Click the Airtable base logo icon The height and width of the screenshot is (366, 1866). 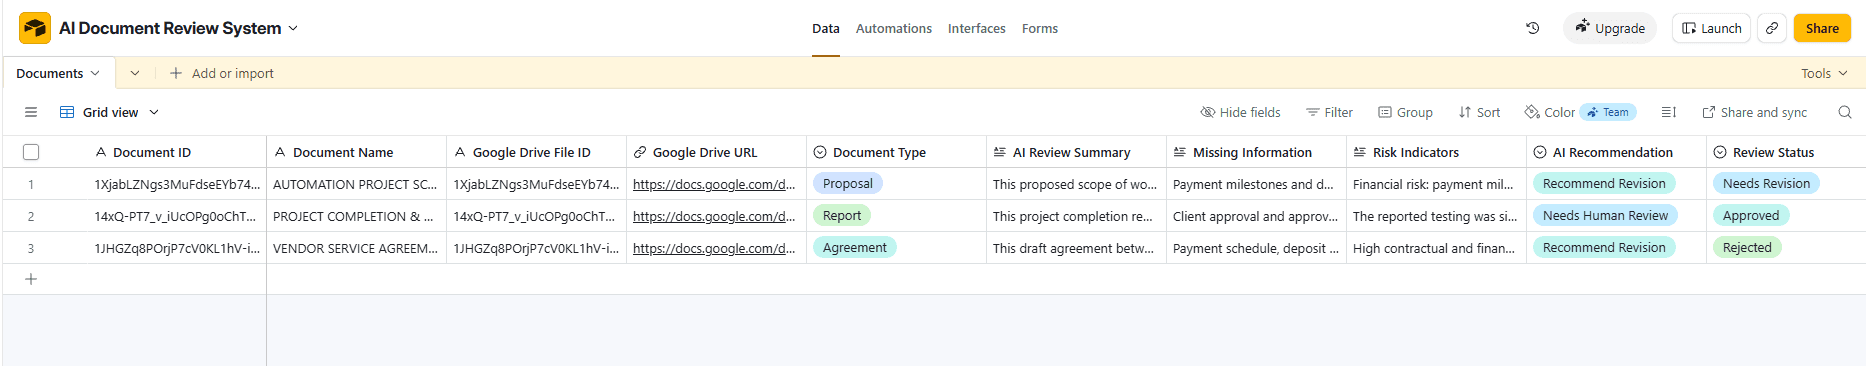(35, 28)
